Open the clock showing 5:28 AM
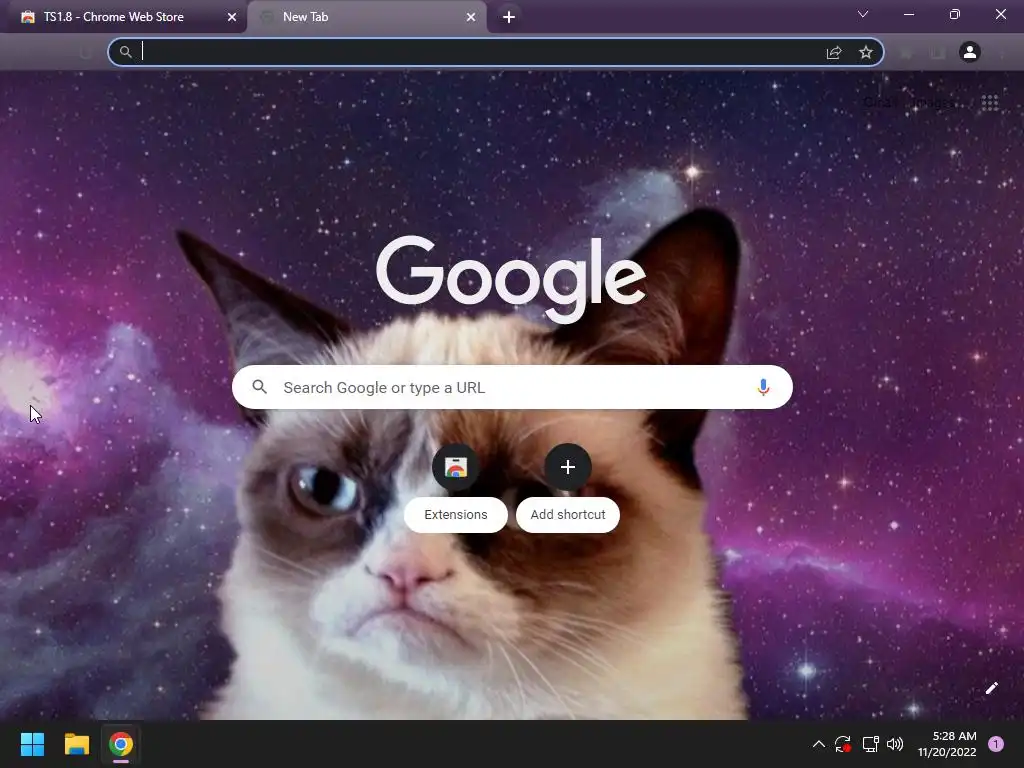The image size is (1024, 768). point(947,744)
